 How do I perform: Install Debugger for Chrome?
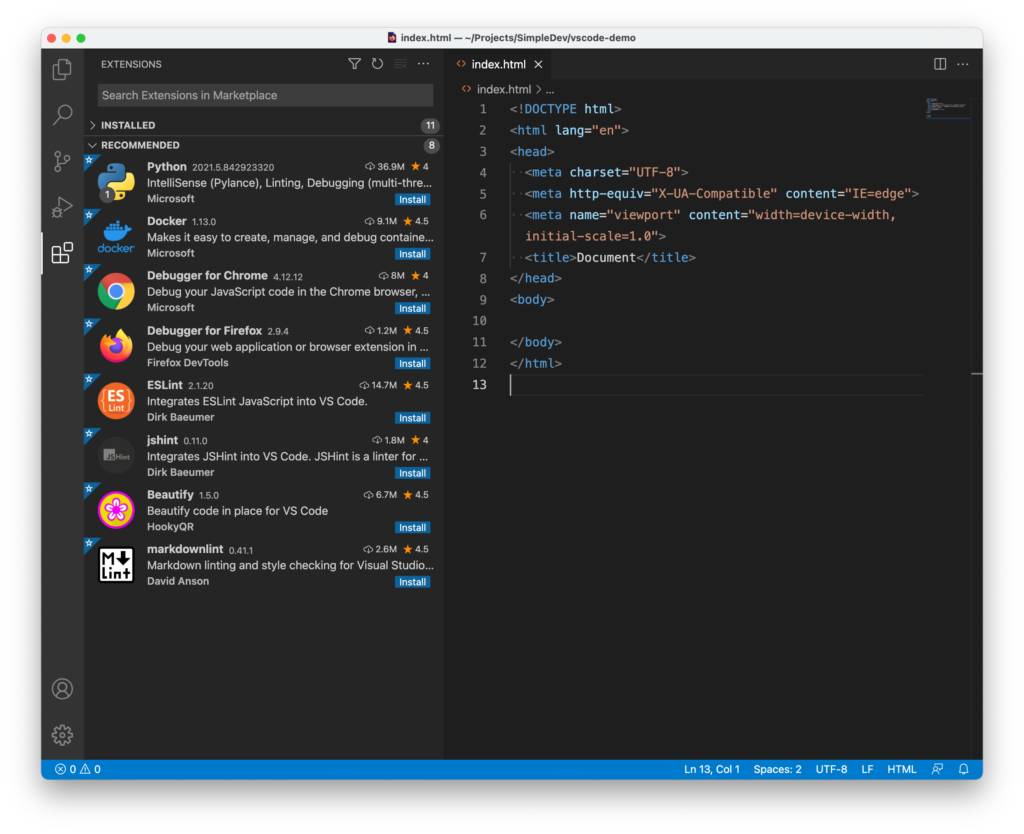412,308
